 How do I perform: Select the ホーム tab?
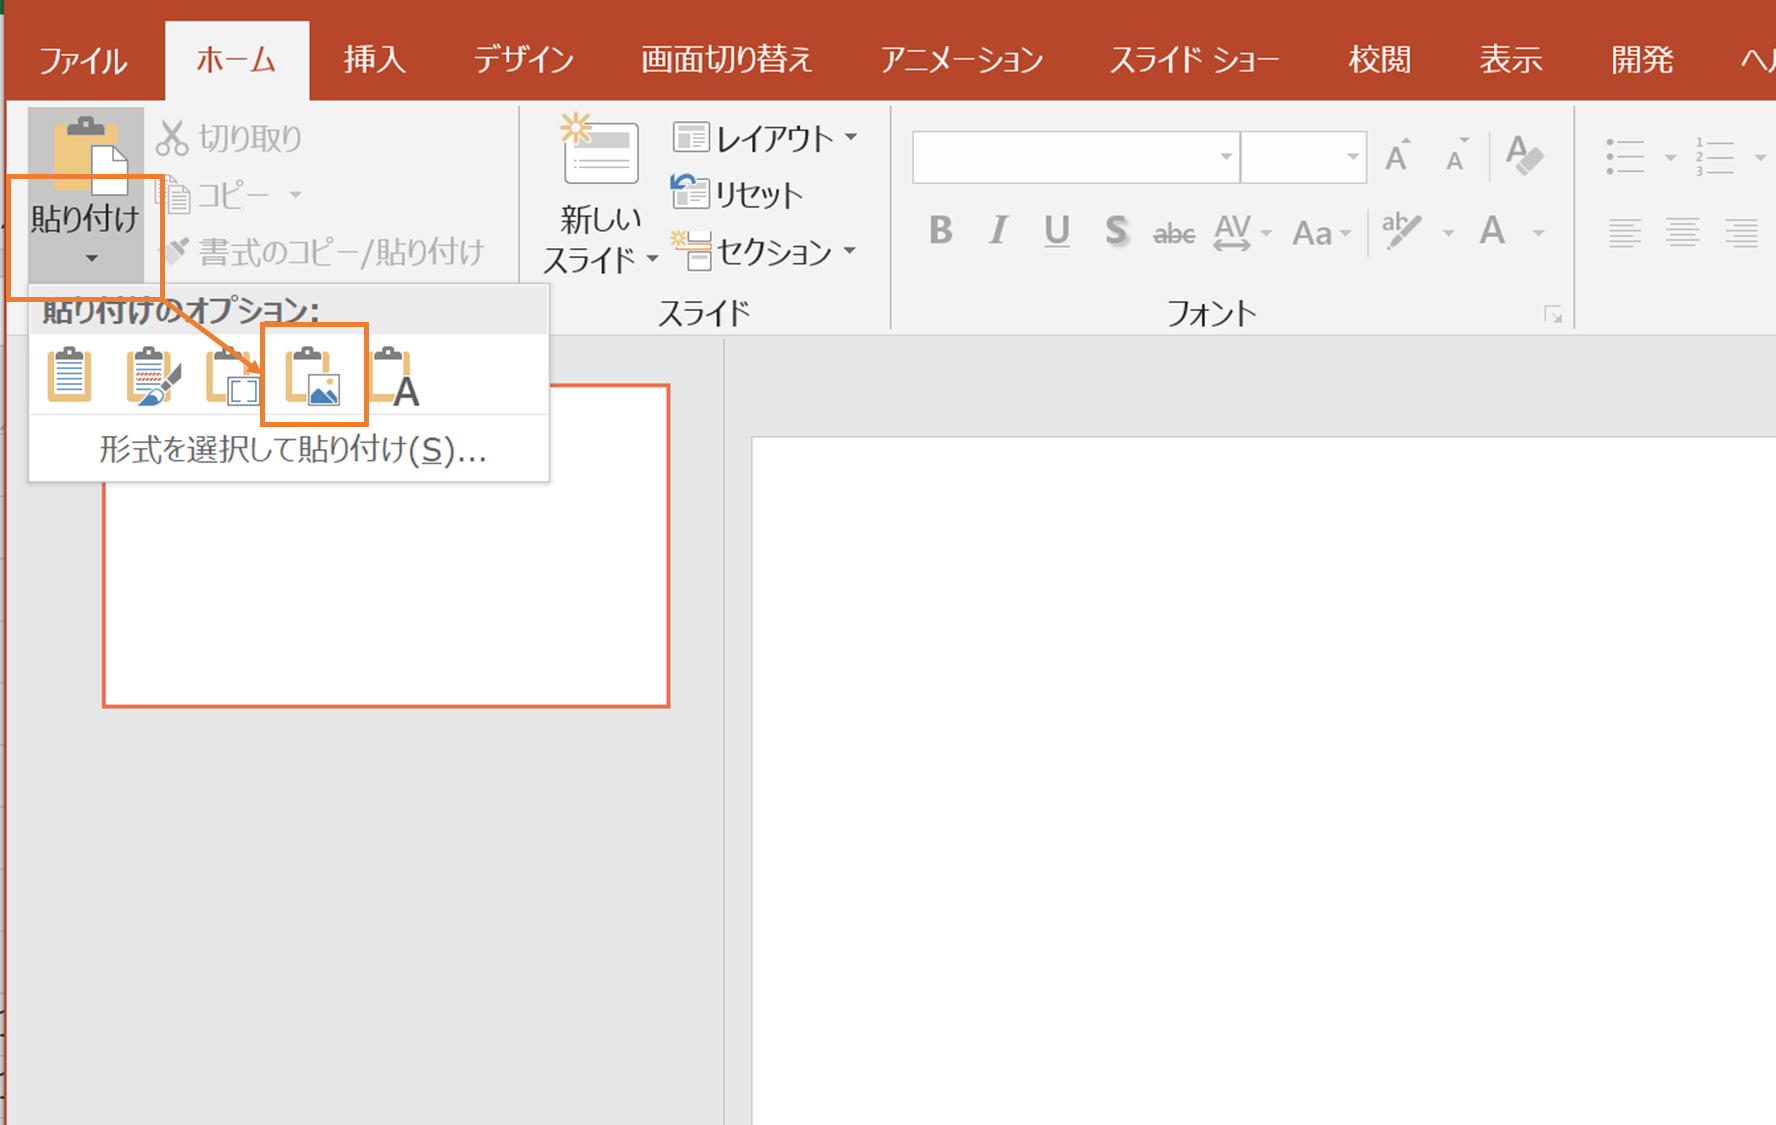236,60
